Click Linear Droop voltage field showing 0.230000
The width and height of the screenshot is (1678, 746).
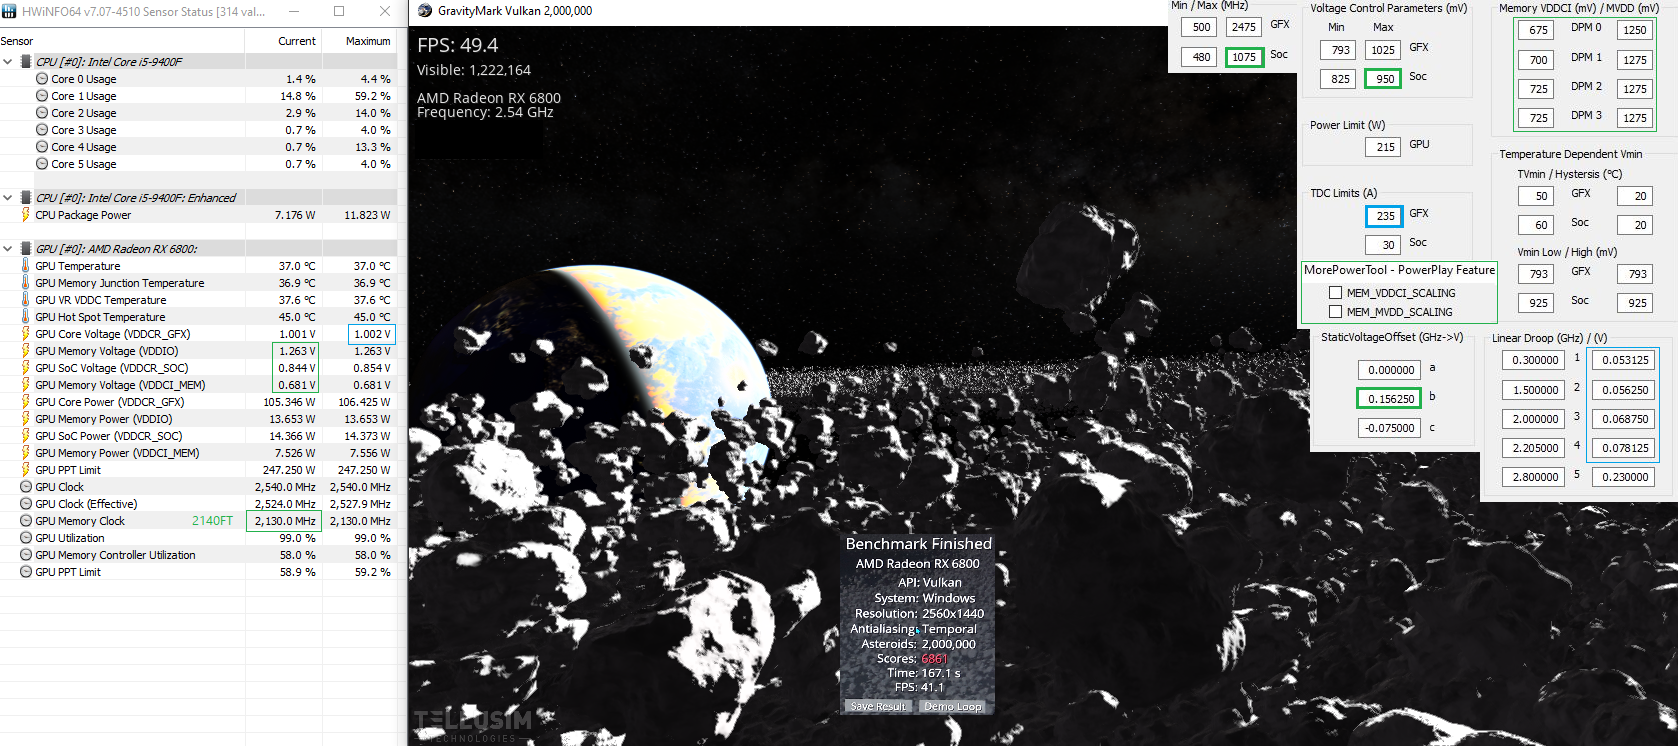pos(1624,477)
